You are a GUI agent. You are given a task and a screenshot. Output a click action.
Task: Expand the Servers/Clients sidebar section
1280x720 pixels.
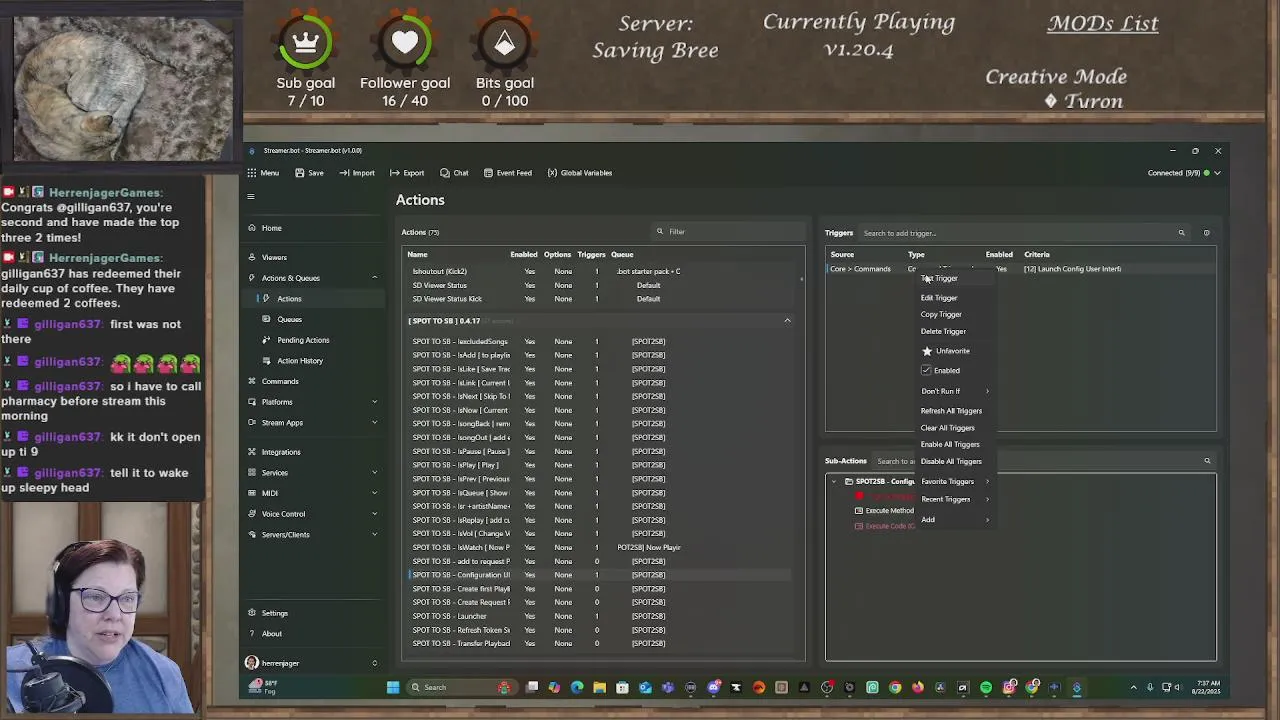click(x=374, y=534)
